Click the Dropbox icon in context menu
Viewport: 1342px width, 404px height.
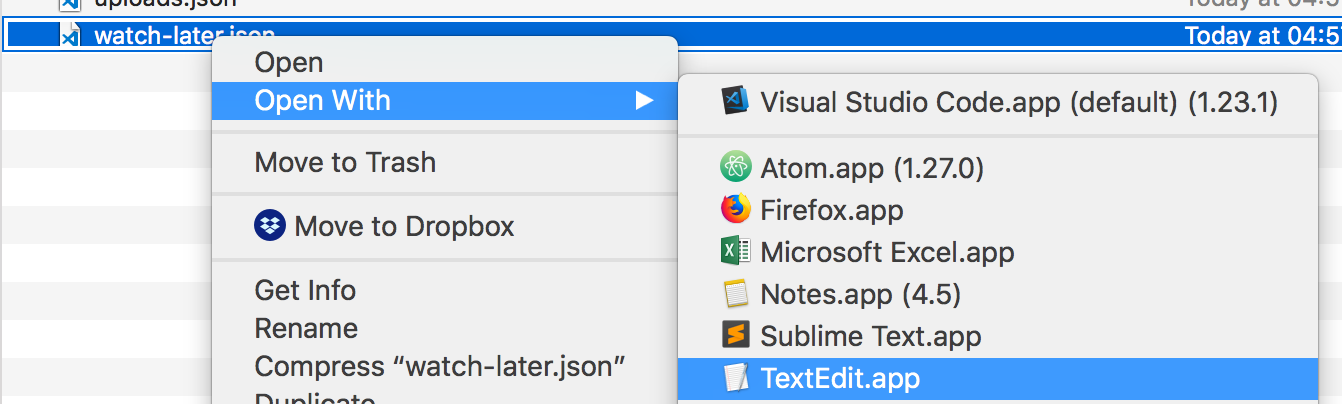tap(270, 226)
